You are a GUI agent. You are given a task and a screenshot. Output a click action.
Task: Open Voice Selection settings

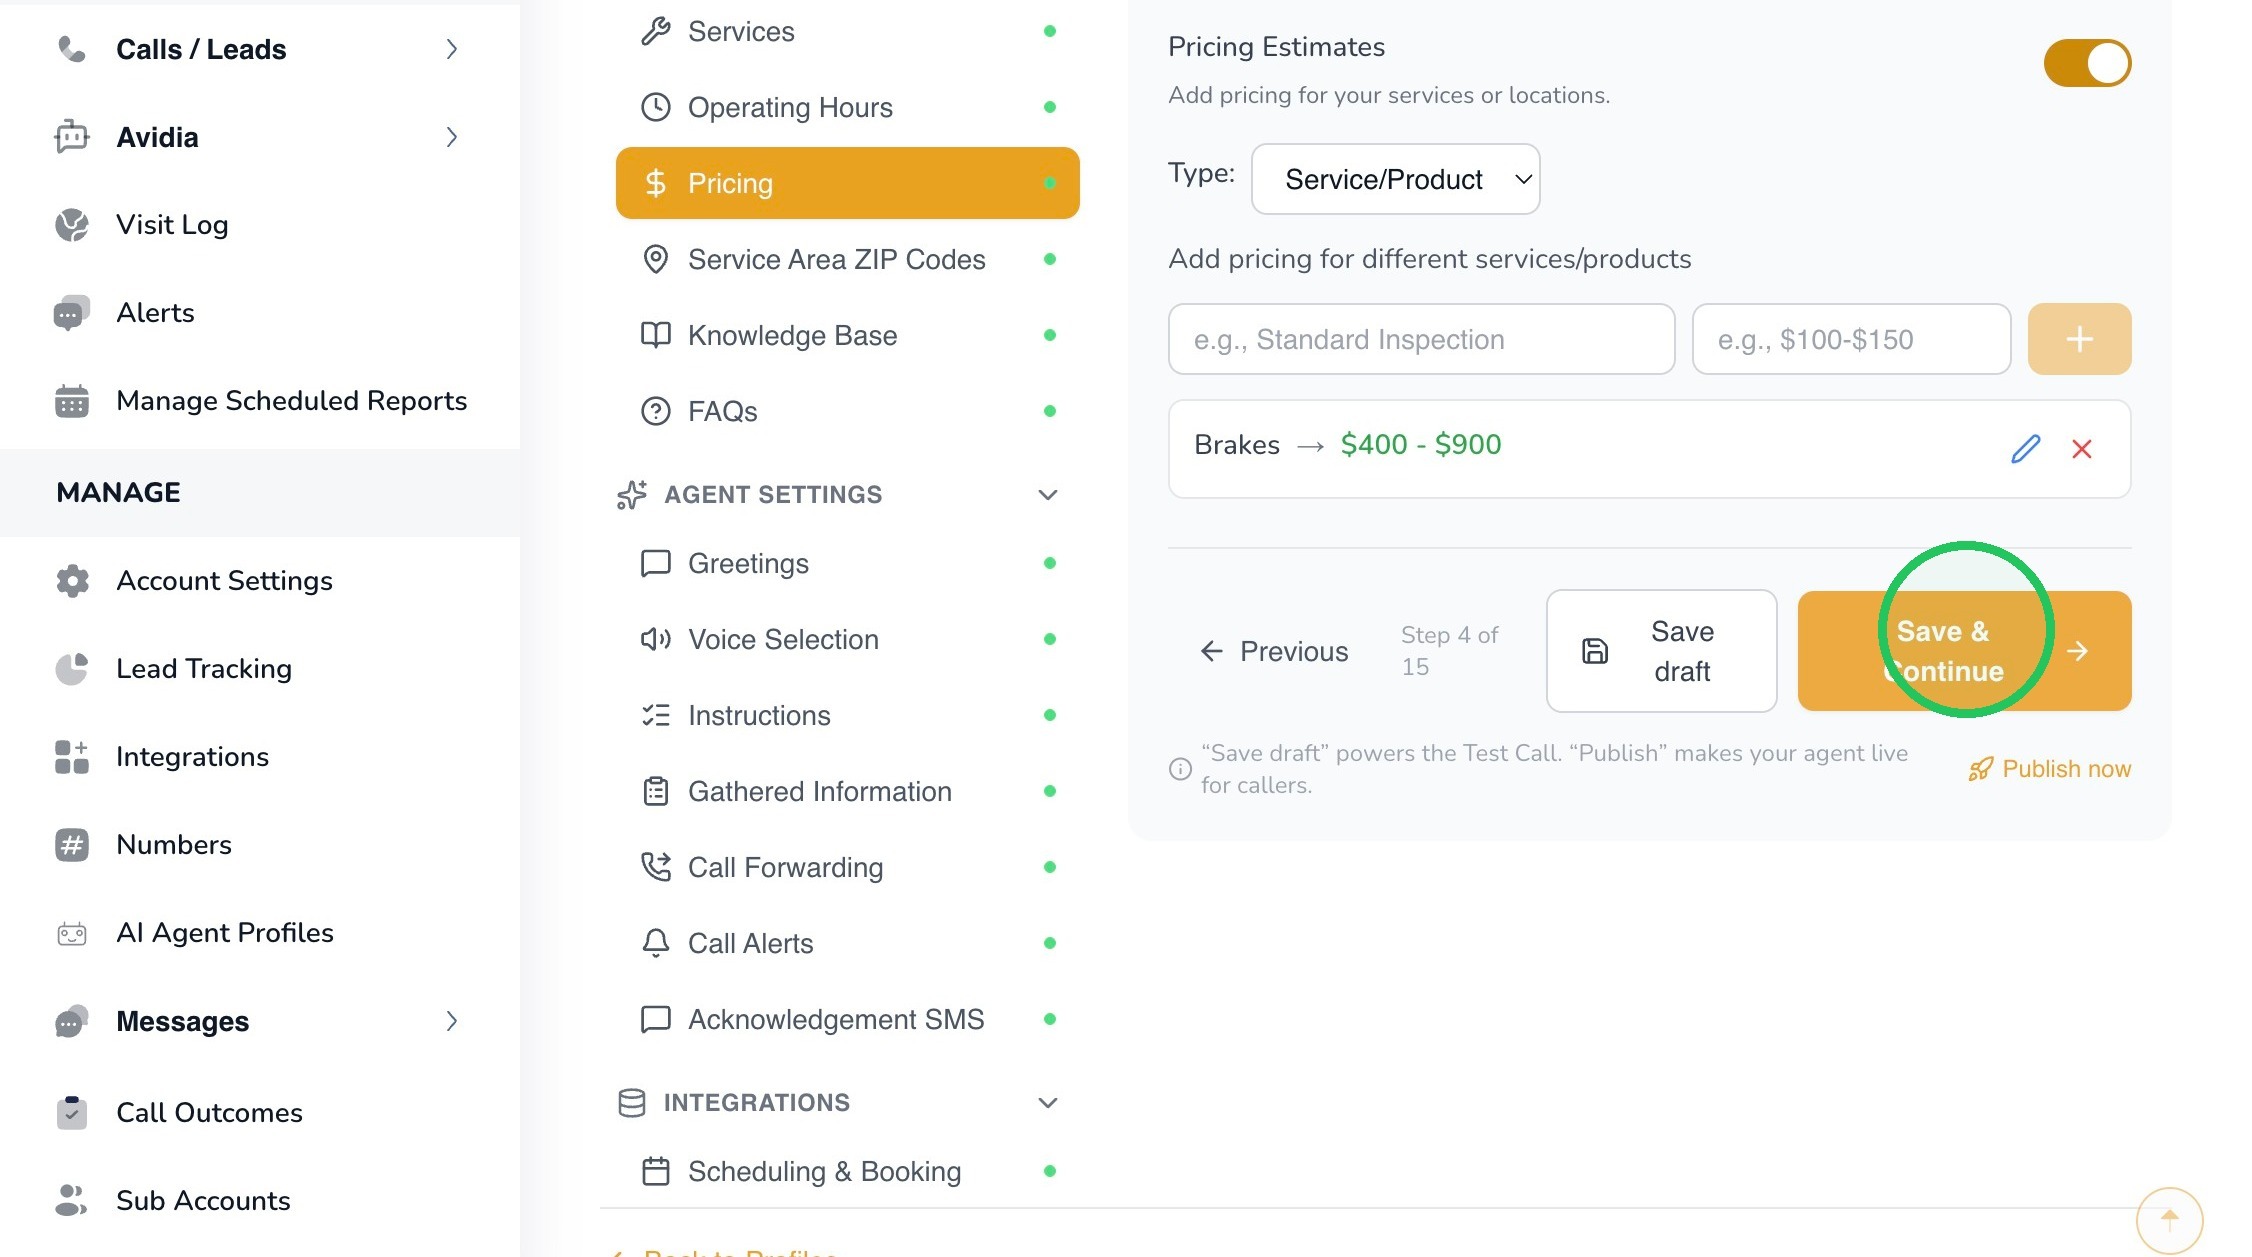(x=847, y=639)
